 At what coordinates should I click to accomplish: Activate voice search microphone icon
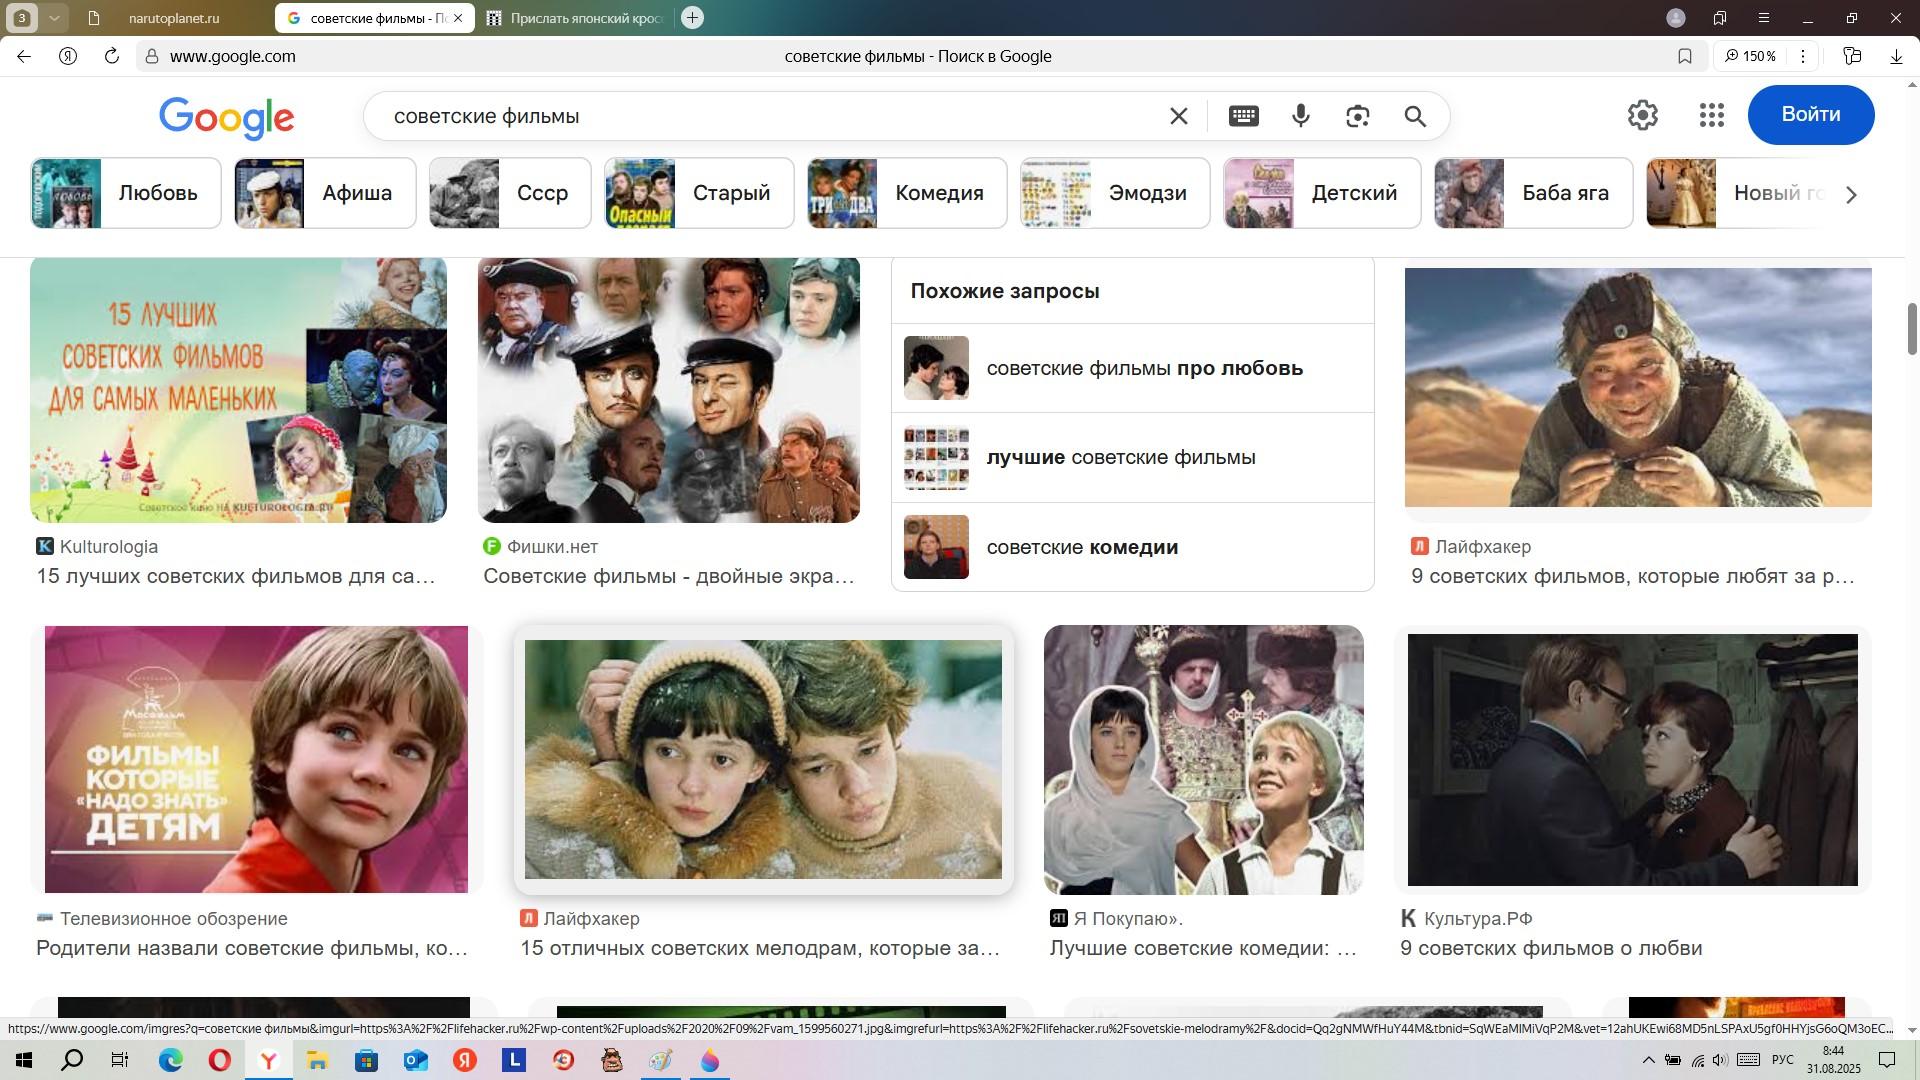click(x=1300, y=116)
